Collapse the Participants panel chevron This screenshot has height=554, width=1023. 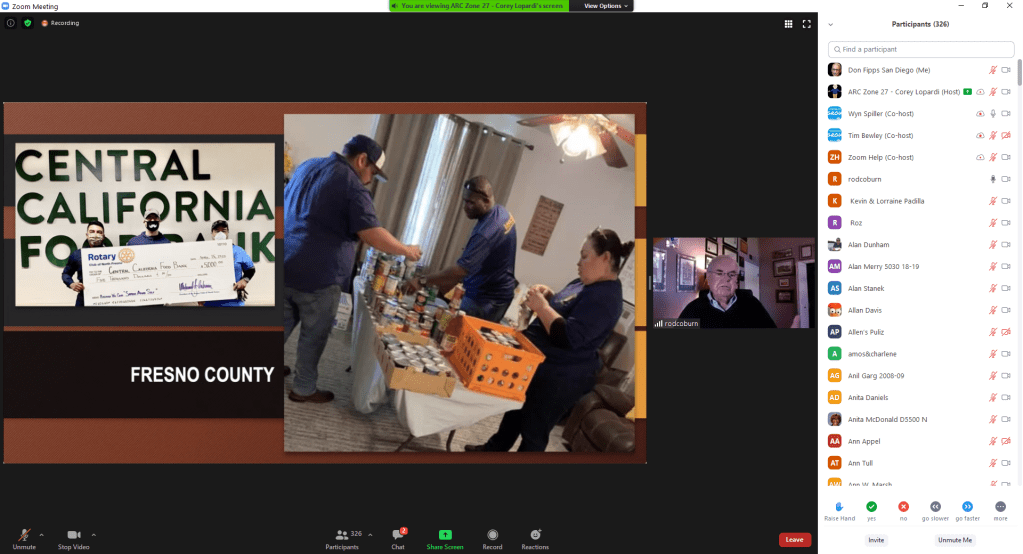830,23
